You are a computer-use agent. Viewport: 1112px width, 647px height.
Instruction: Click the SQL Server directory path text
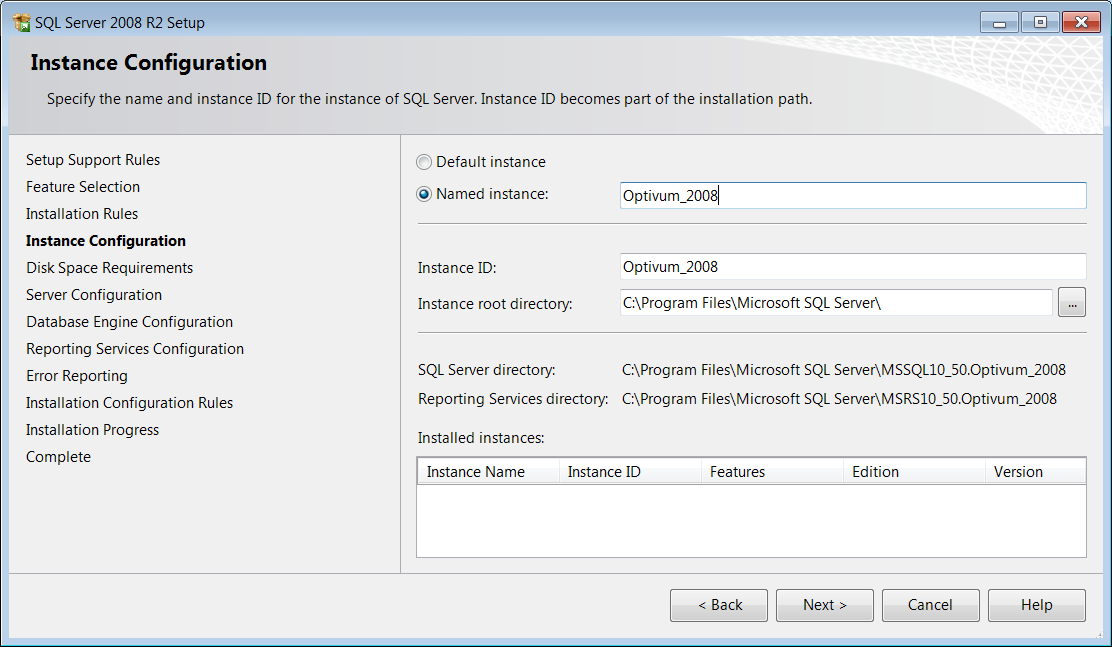tap(844, 370)
